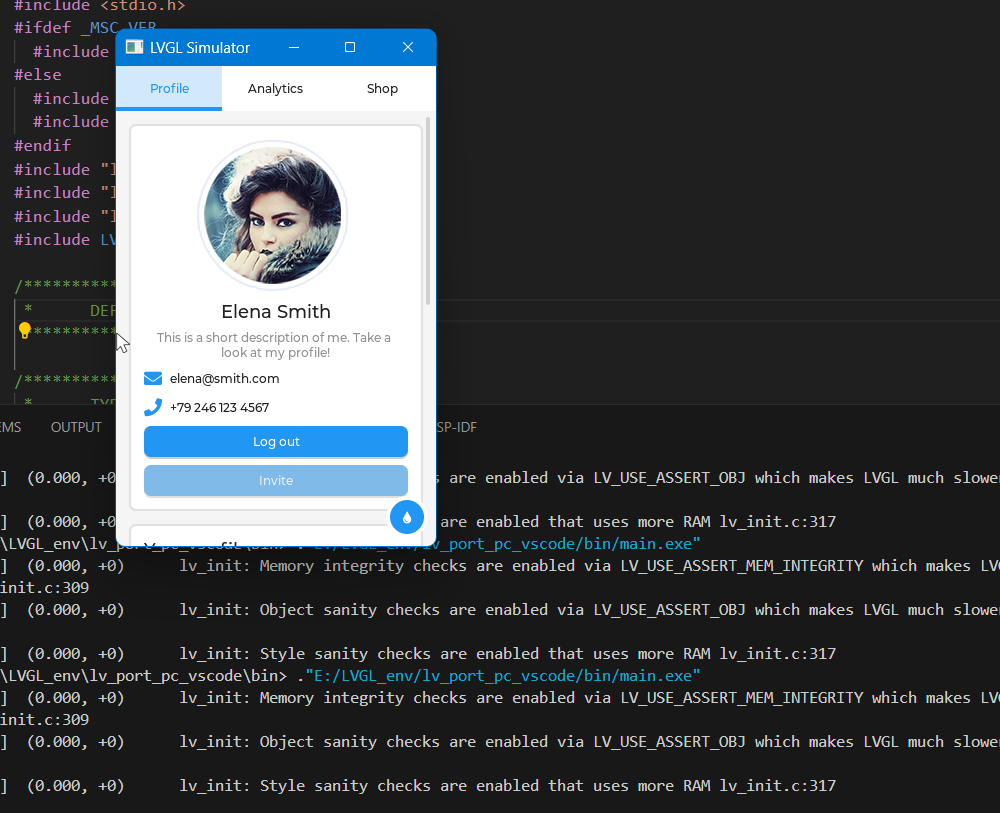1000x813 pixels.
Task: Open the first E:/LVGL_env main.exe terminal link
Action: [501, 544]
